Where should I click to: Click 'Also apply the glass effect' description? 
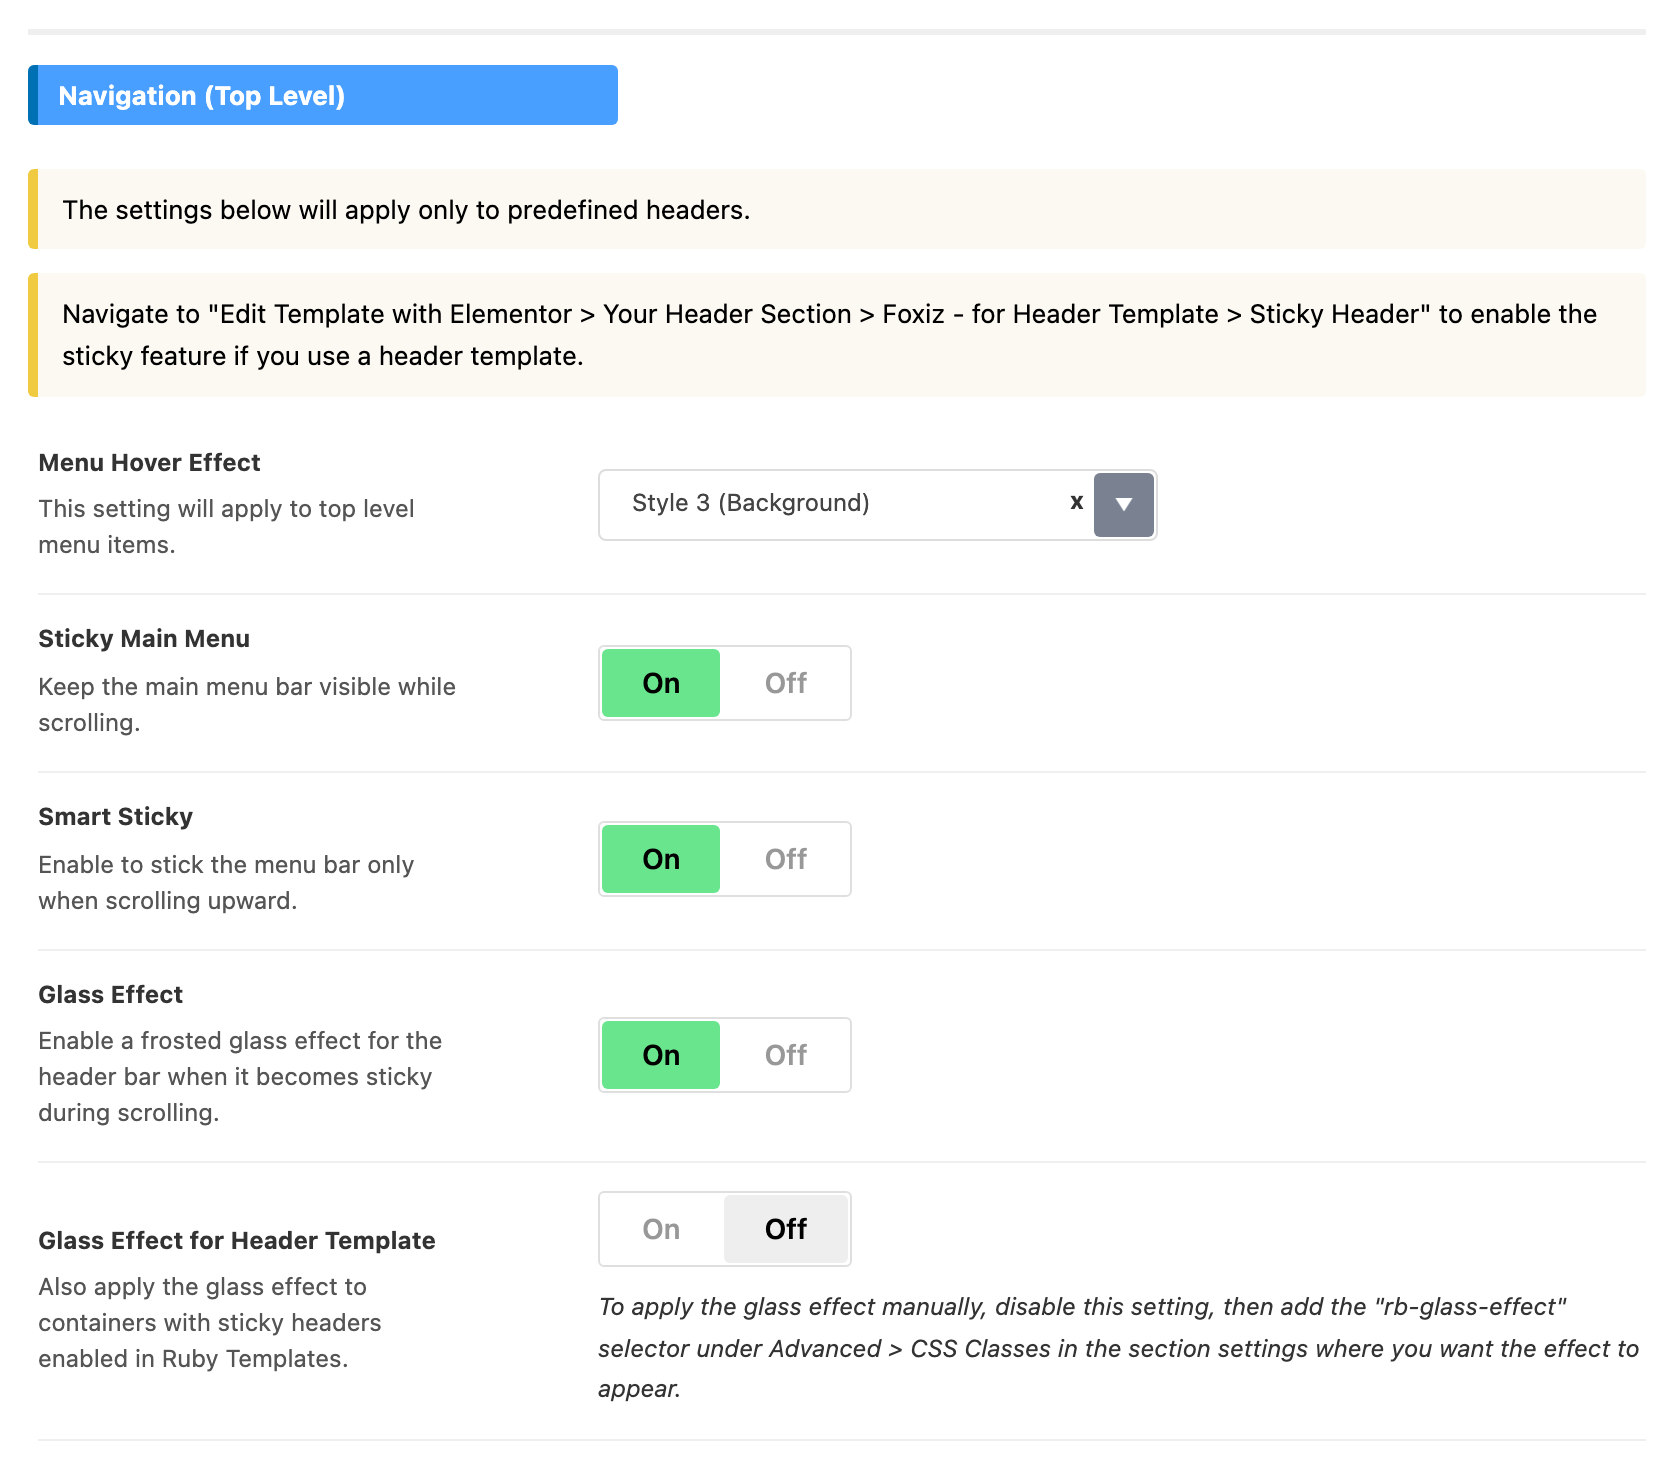click(210, 1322)
